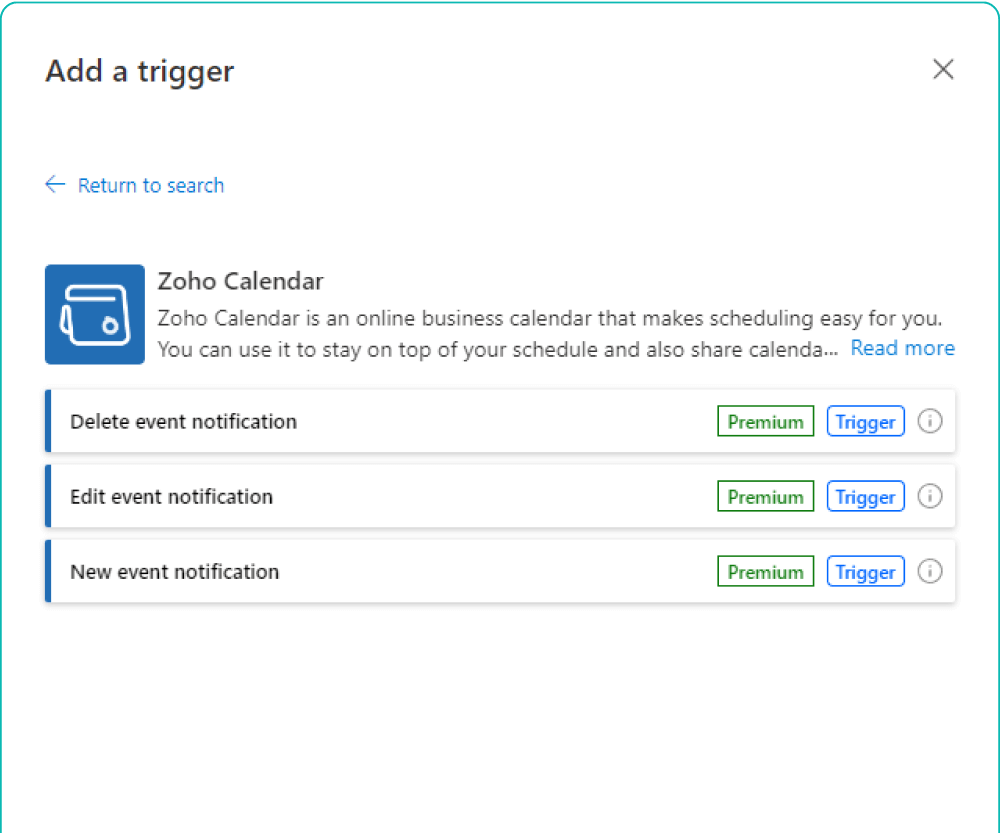This screenshot has height=833, width=1000.
Task: Click Premium badge on Edit event notification
Action: click(x=765, y=496)
